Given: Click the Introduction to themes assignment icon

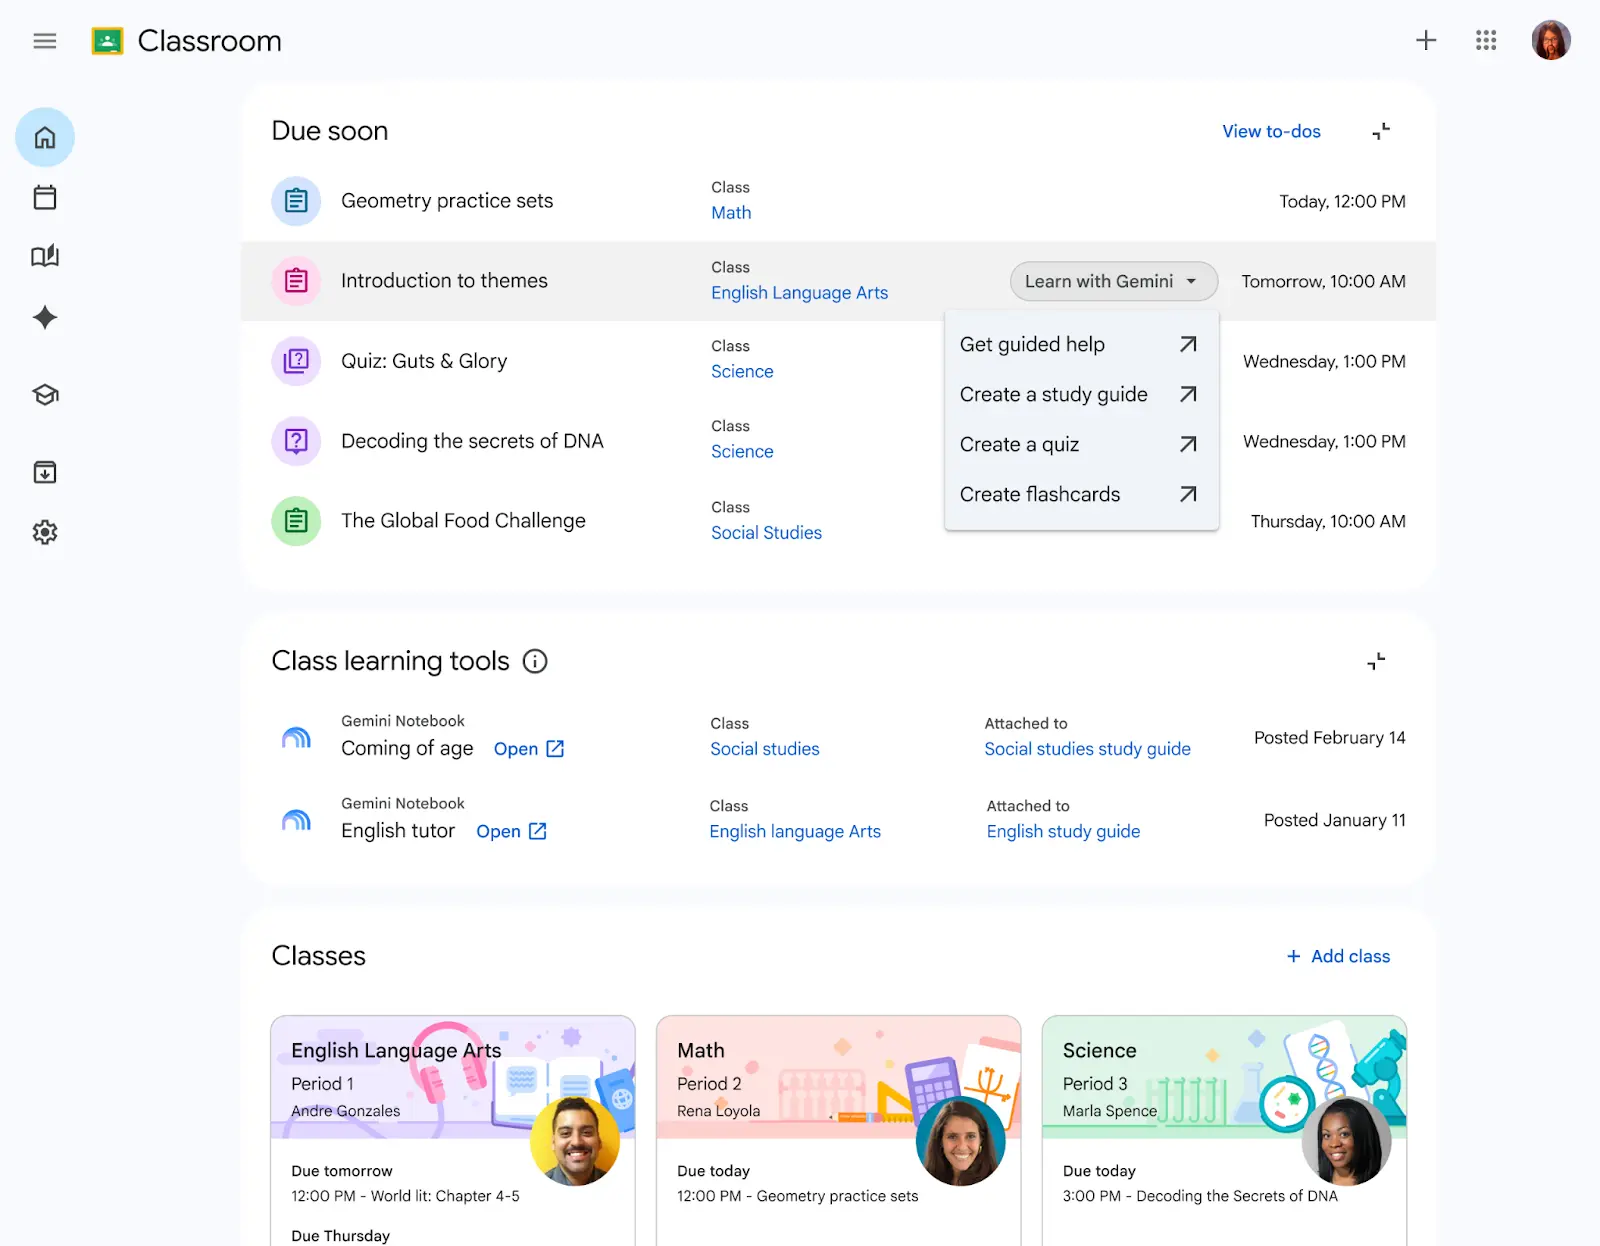Looking at the screenshot, I should (x=296, y=281).
